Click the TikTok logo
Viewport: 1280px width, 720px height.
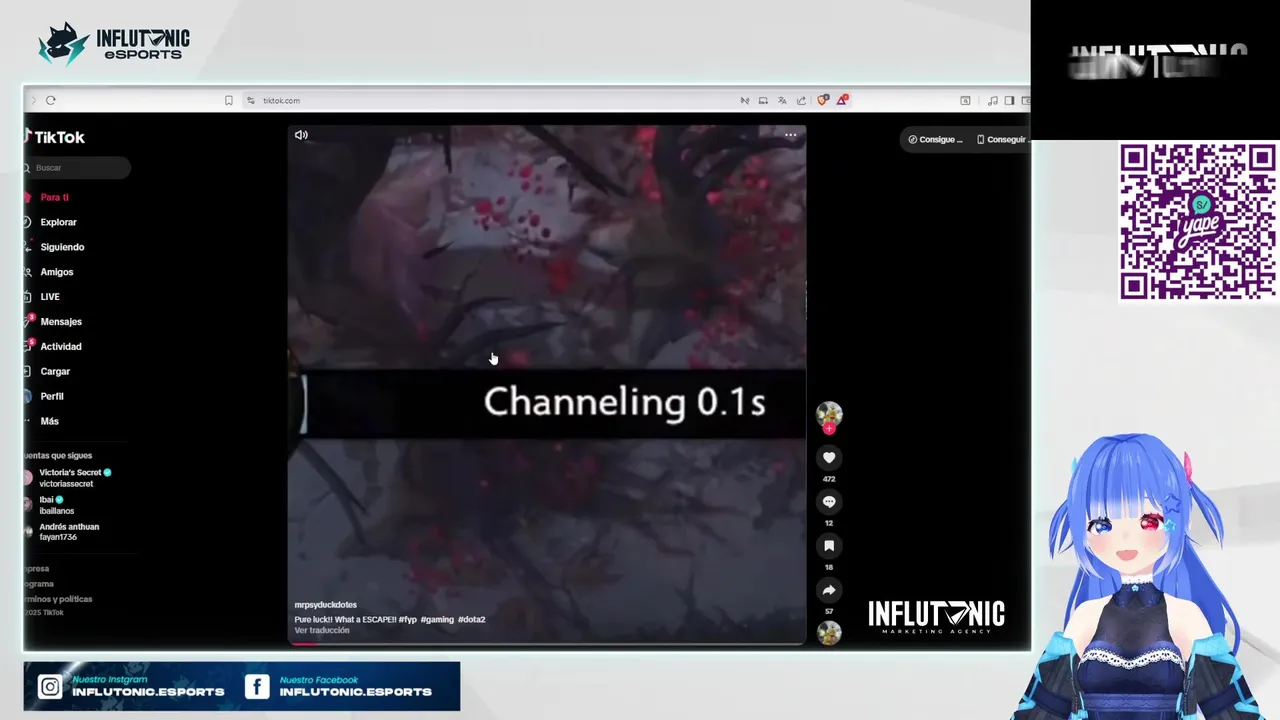56,137
